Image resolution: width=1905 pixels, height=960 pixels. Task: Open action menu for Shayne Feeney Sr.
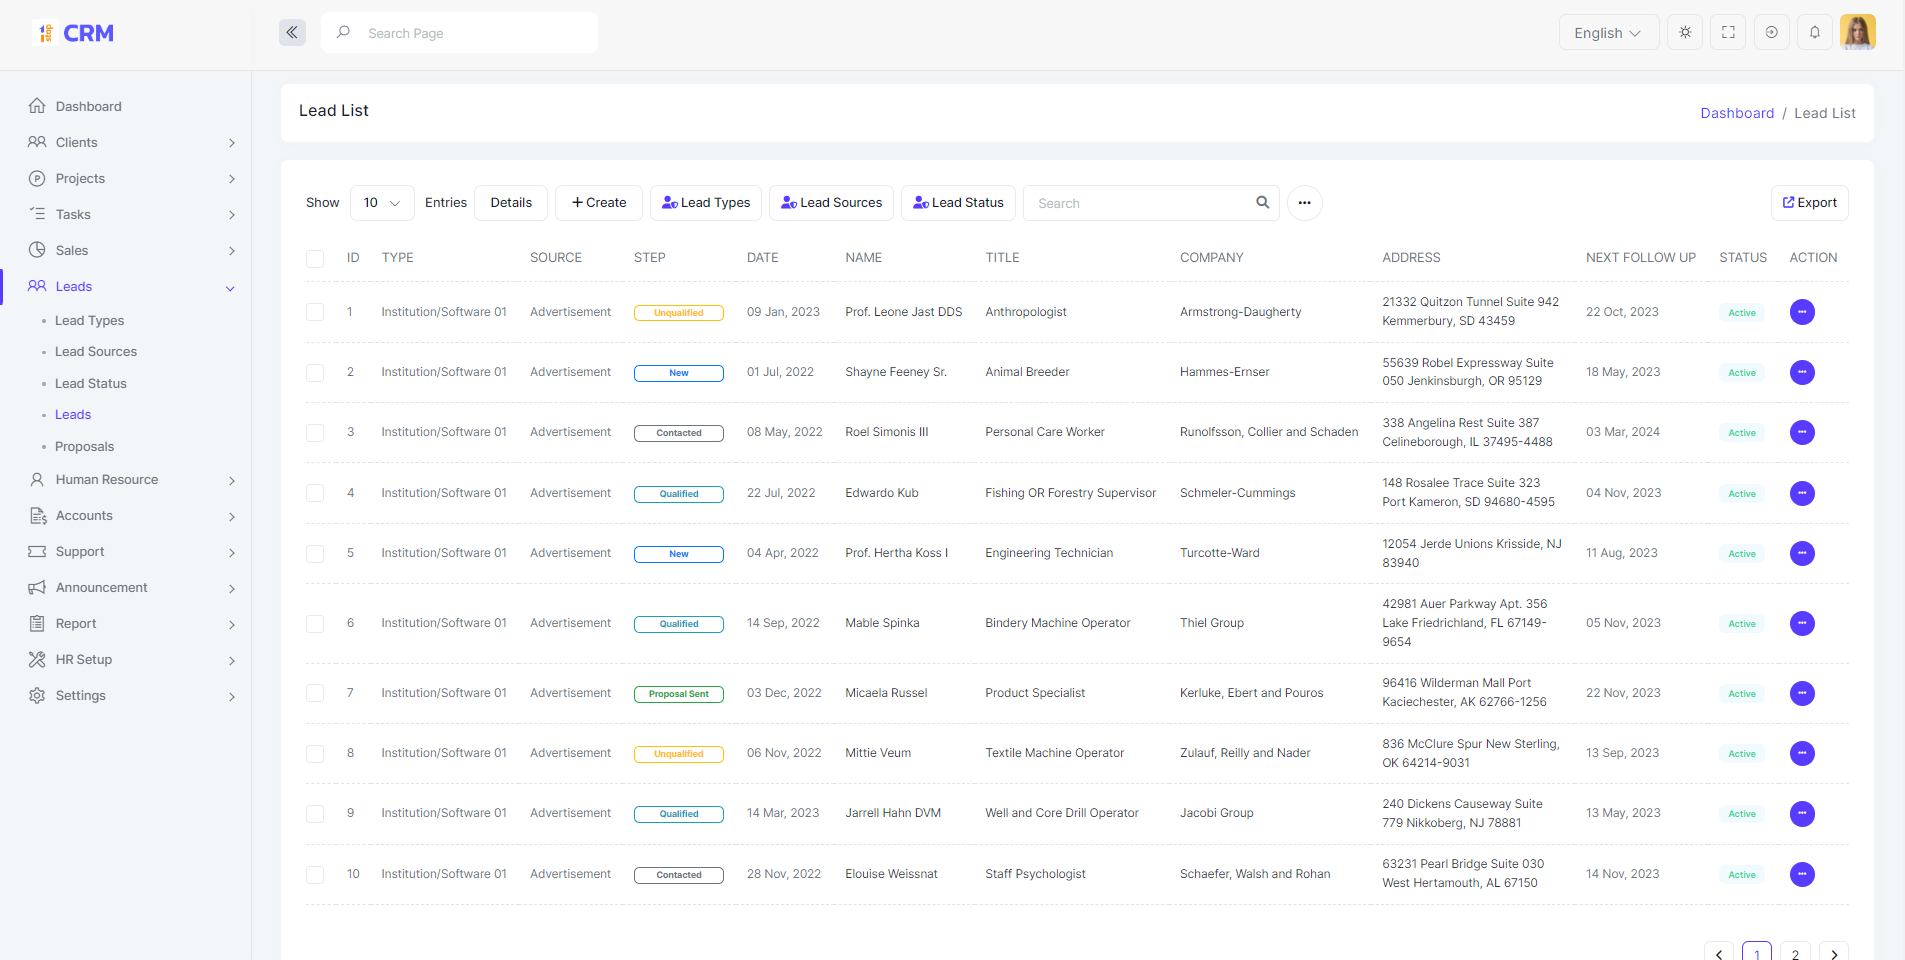pos(1802,372)
